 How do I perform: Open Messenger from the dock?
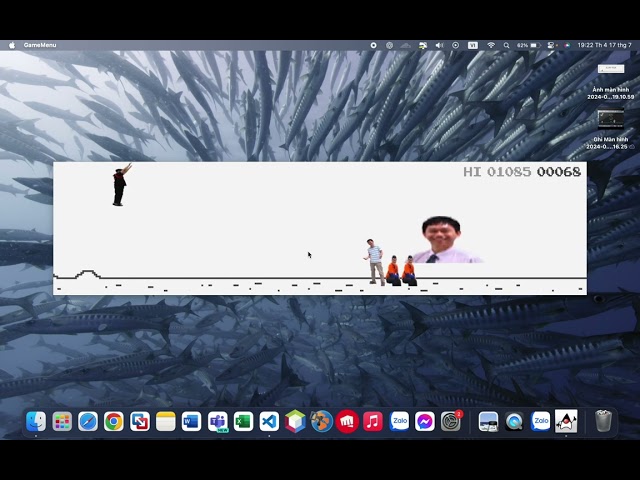[x=425, y=422]
